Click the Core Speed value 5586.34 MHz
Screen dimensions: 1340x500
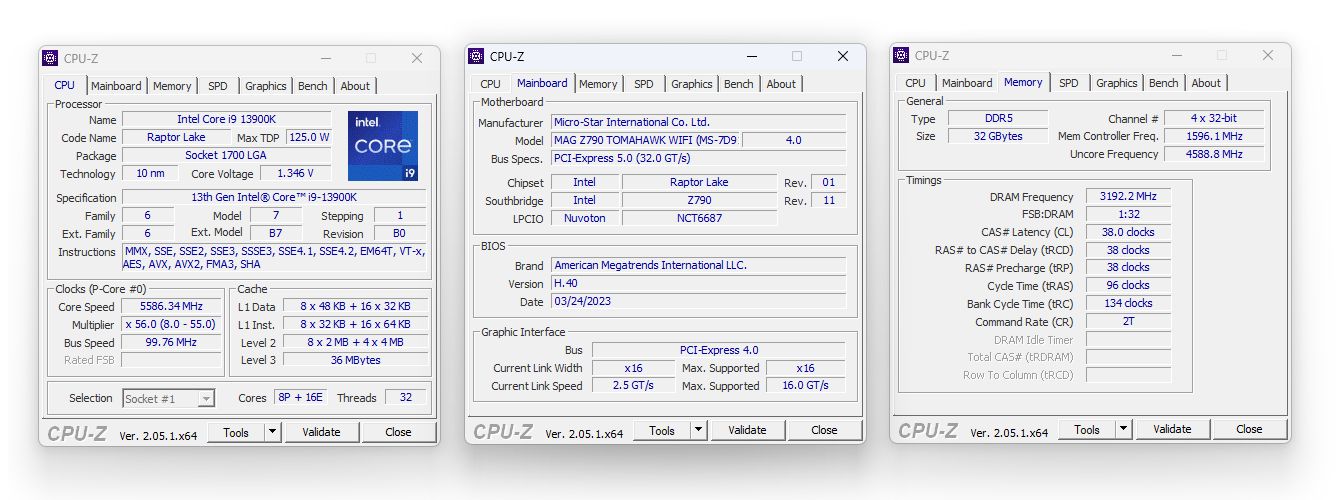(x=172, y=307)
